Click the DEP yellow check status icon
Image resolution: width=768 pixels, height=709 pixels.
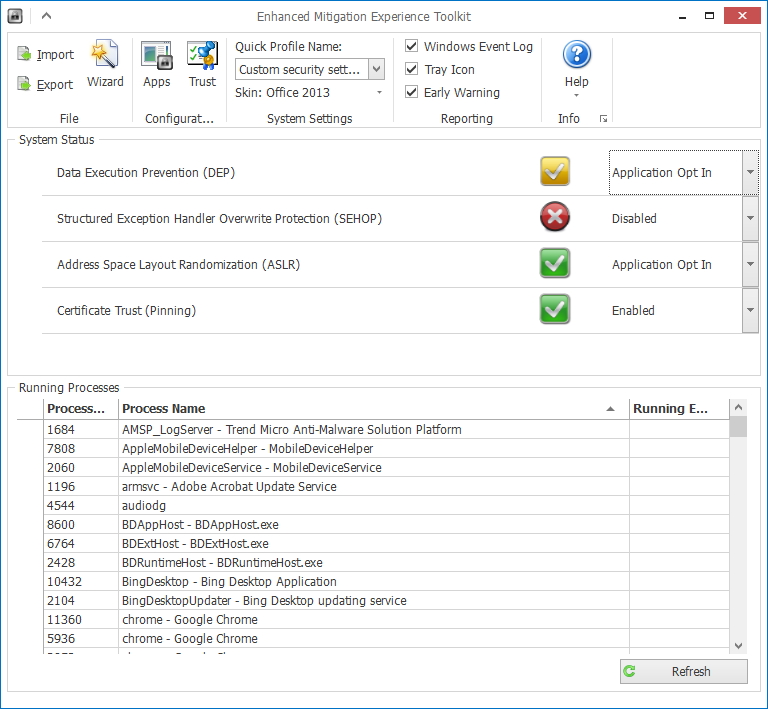554,171
